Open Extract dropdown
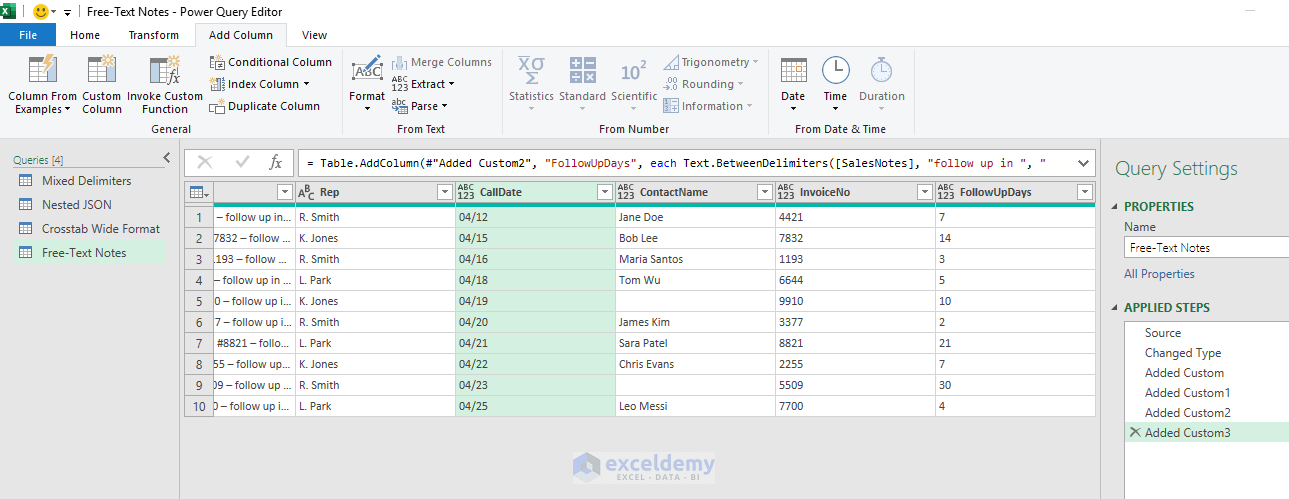The width and height of the screenshot is (1289, 499). (423, 84)
